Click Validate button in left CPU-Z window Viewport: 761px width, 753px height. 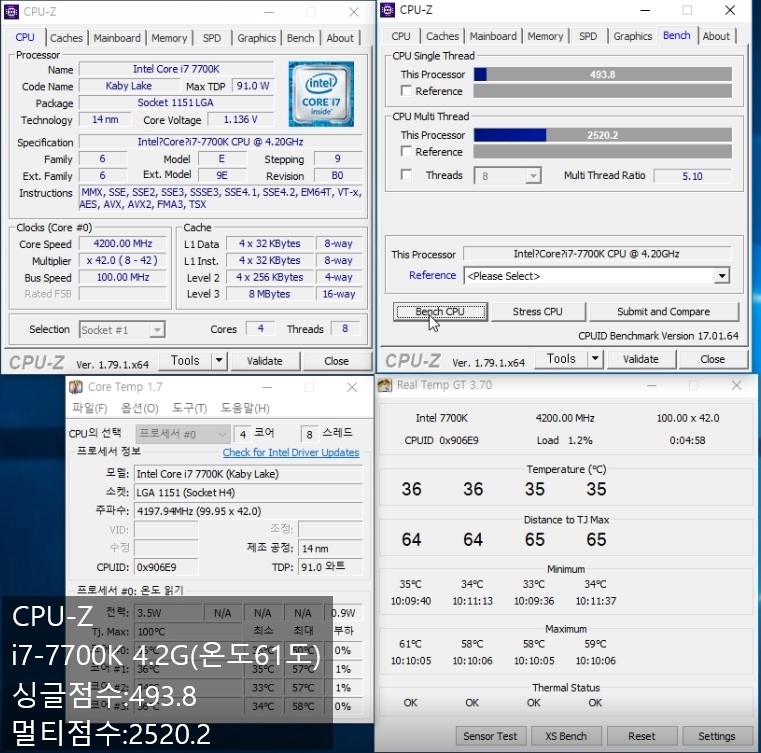tap(265, 361)
